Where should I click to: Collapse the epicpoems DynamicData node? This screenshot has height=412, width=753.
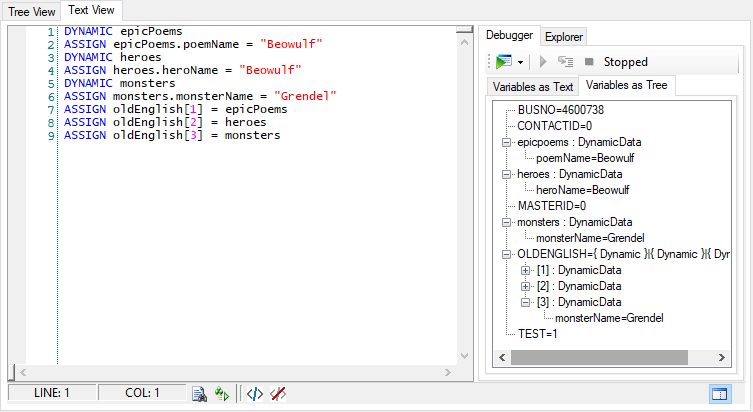(x=508, y=144)
